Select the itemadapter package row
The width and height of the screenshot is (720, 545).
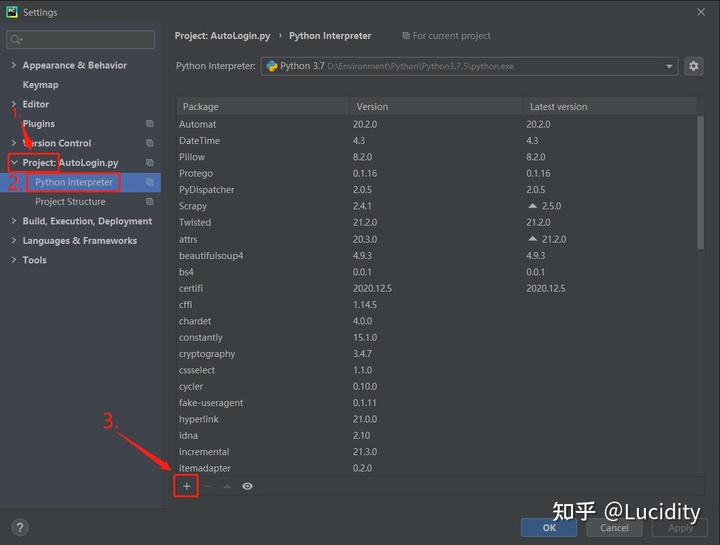(437, 468)
